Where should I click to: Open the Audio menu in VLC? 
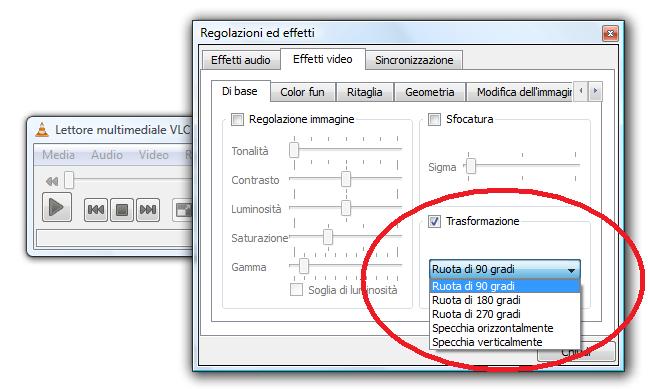tap(107, 155)
